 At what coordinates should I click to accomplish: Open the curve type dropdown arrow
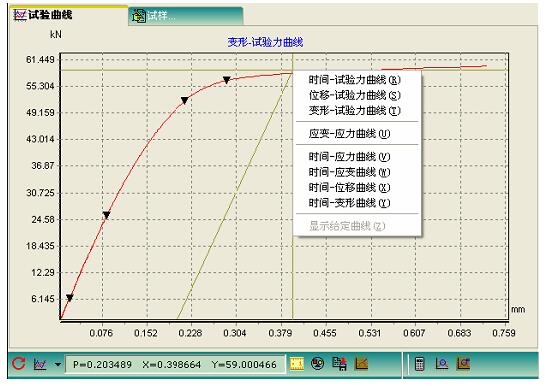point(58,364)
